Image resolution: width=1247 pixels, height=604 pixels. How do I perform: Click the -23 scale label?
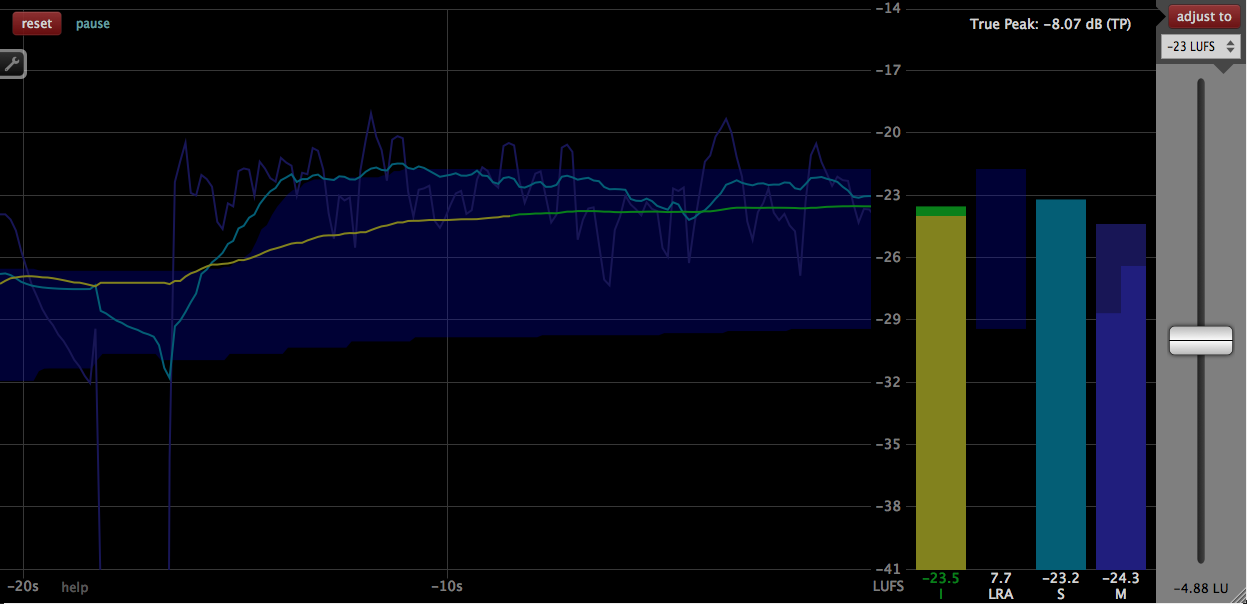coord(888,195)
